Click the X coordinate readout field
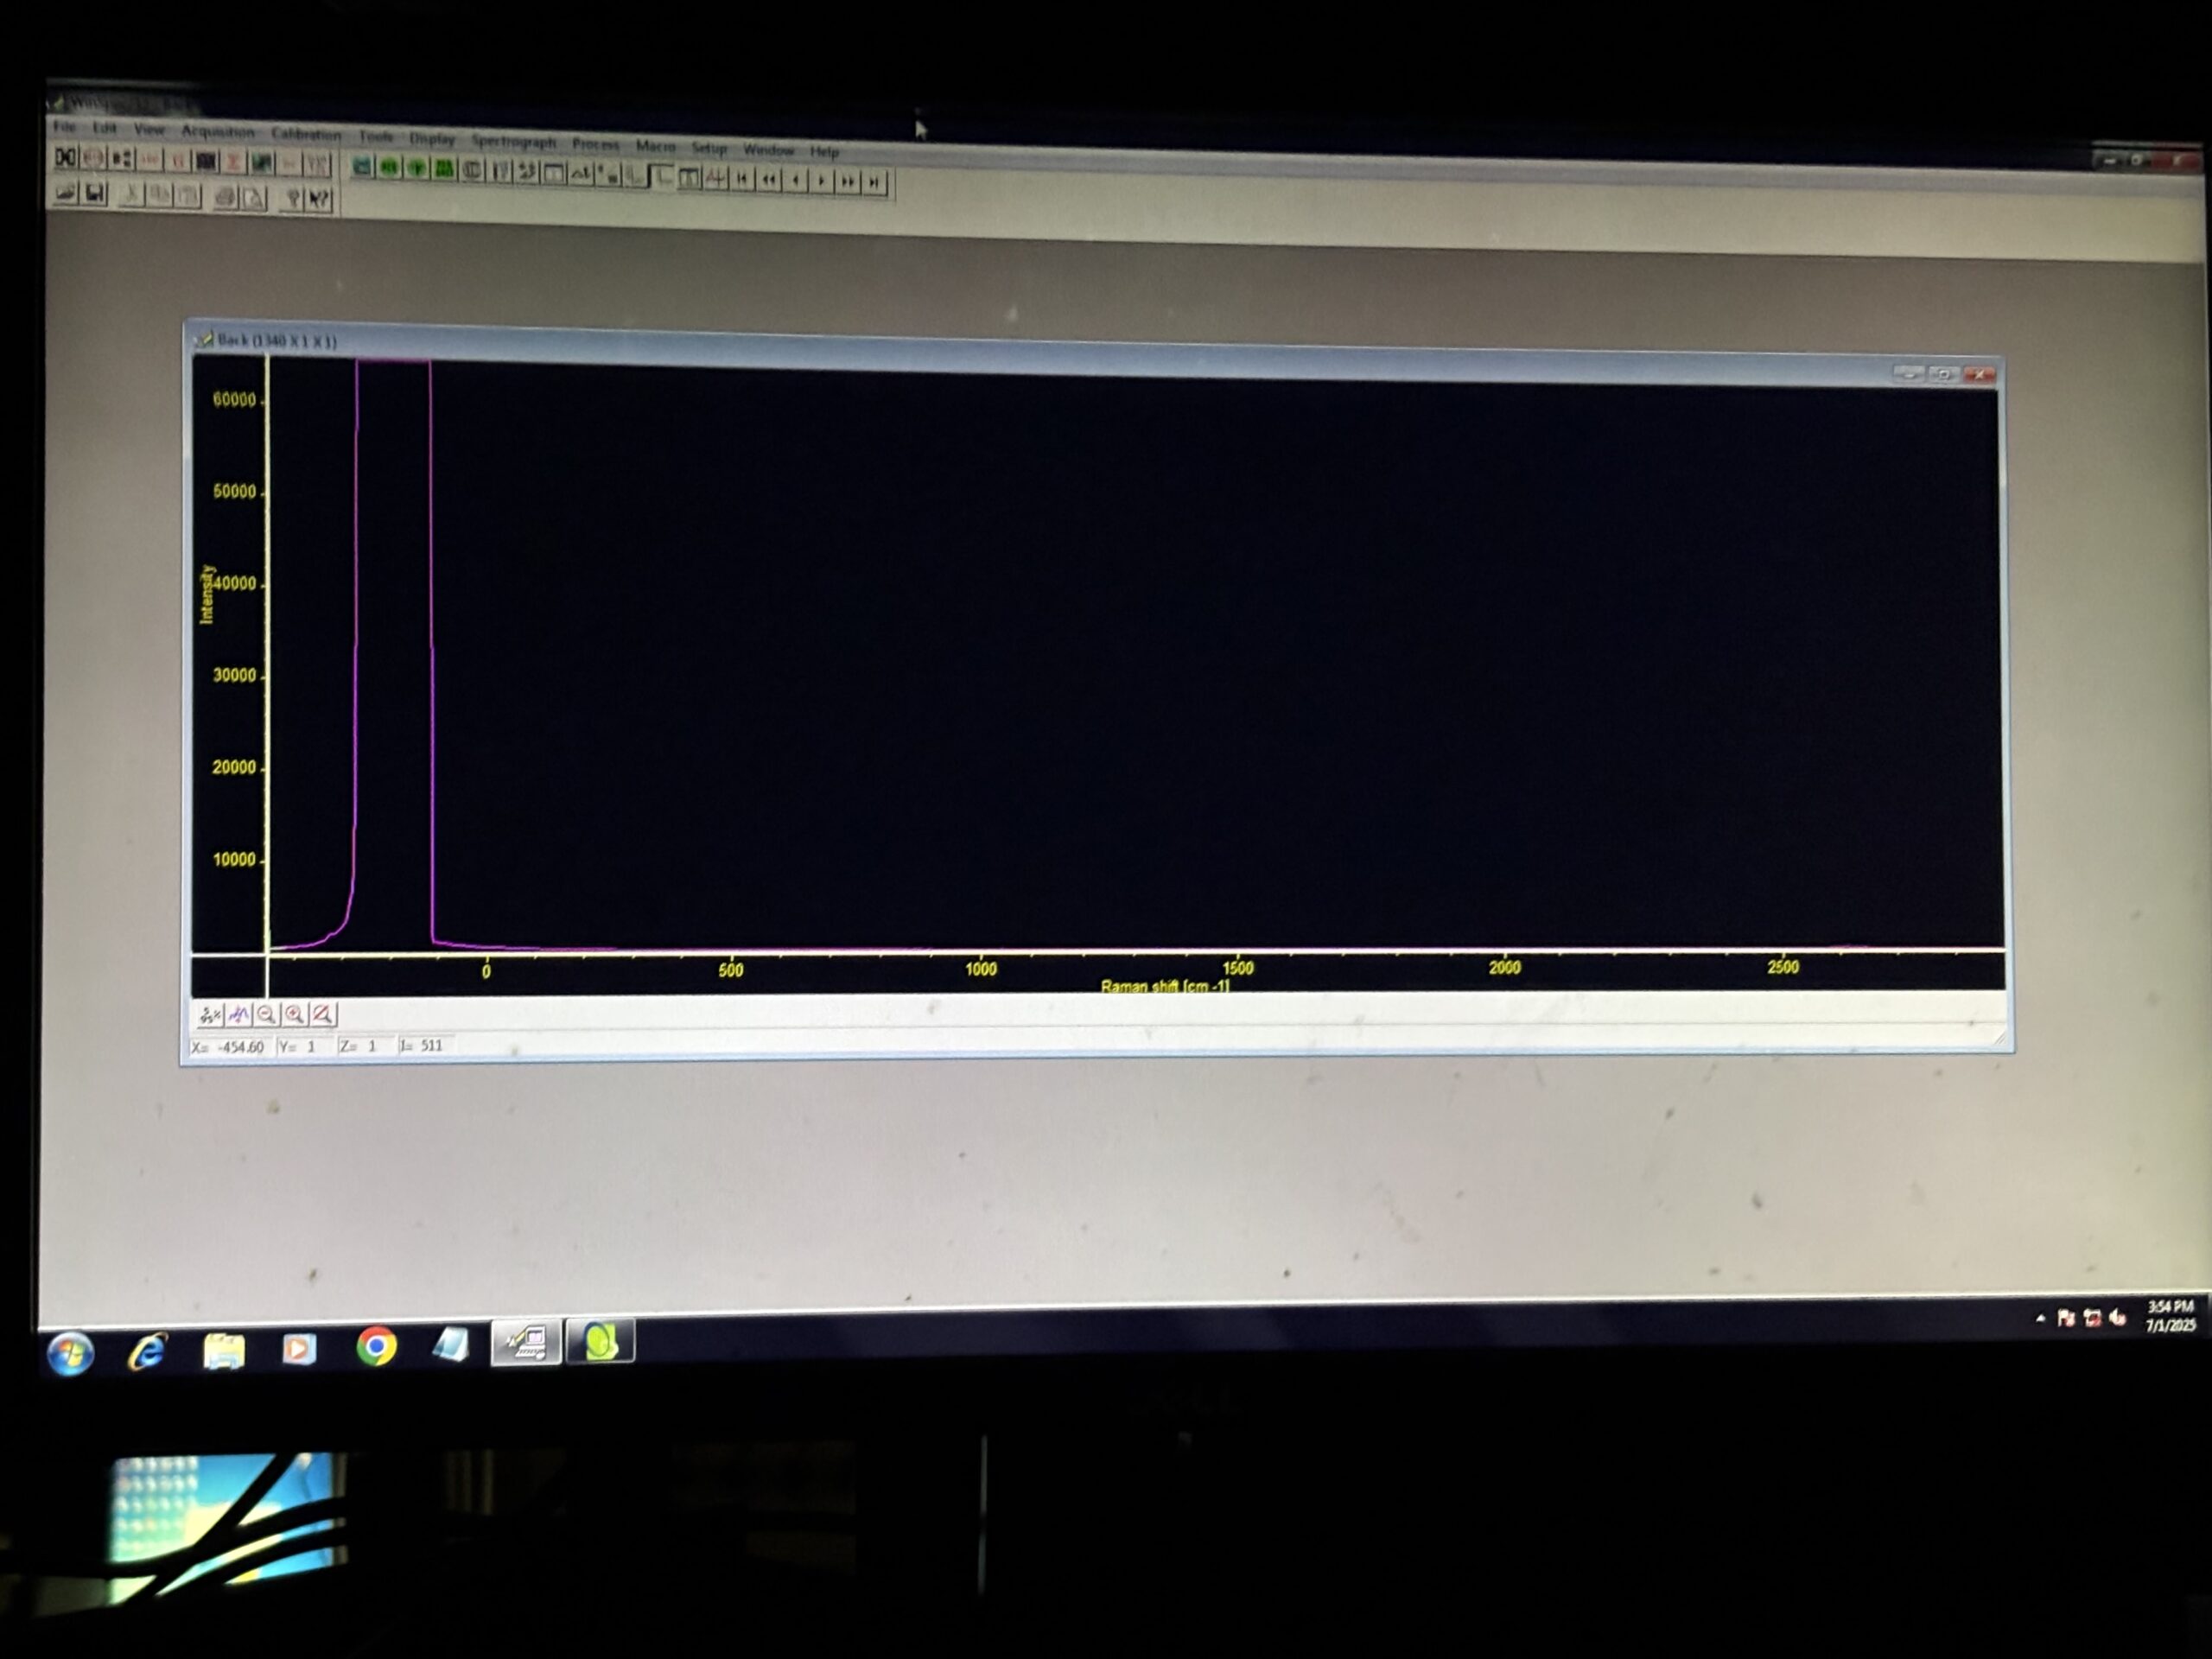Viewport: 2212px width, 1659px height. [229, 1046]
